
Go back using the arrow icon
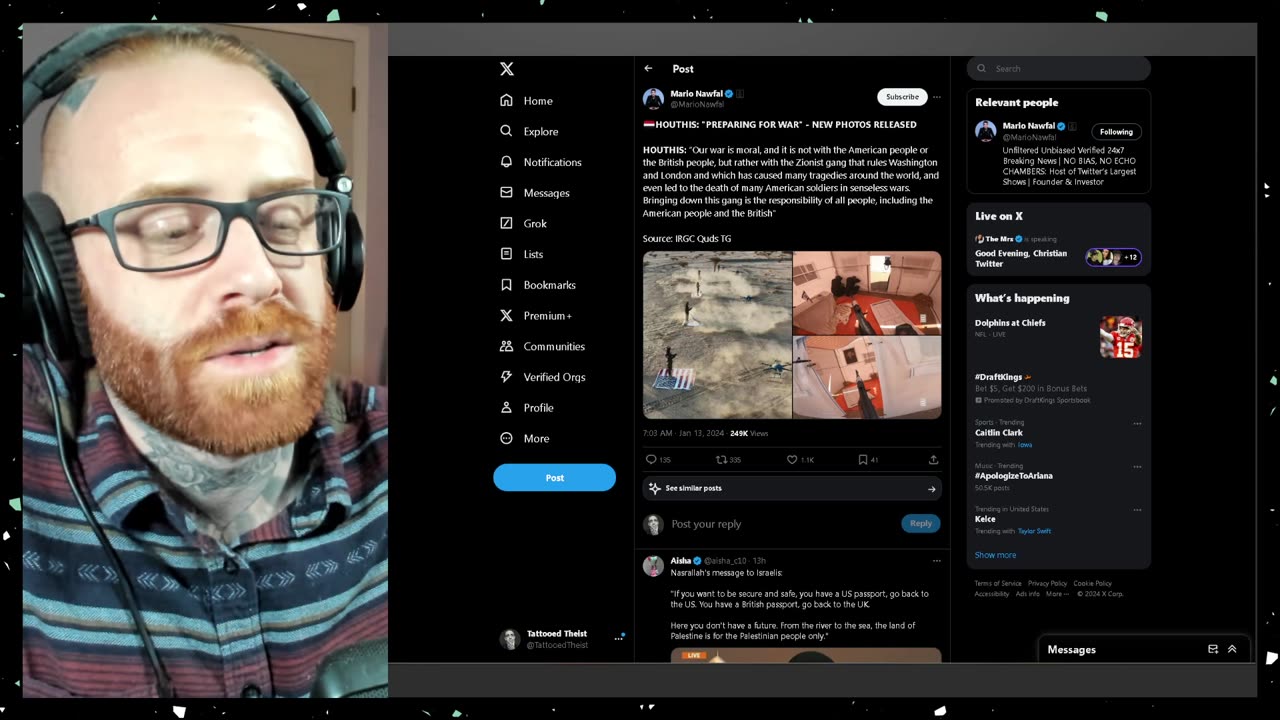pyautogui.click(x=648, y=69)
